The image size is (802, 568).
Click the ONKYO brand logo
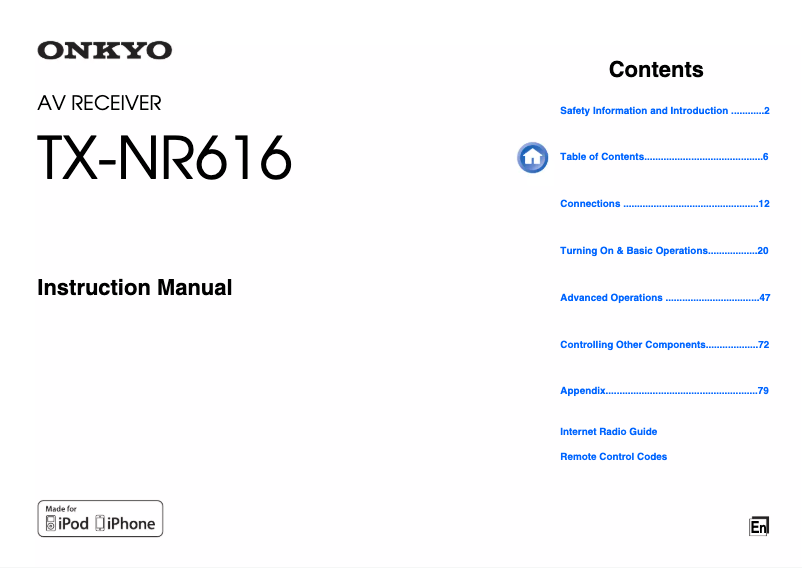click(x=105, y=51)
